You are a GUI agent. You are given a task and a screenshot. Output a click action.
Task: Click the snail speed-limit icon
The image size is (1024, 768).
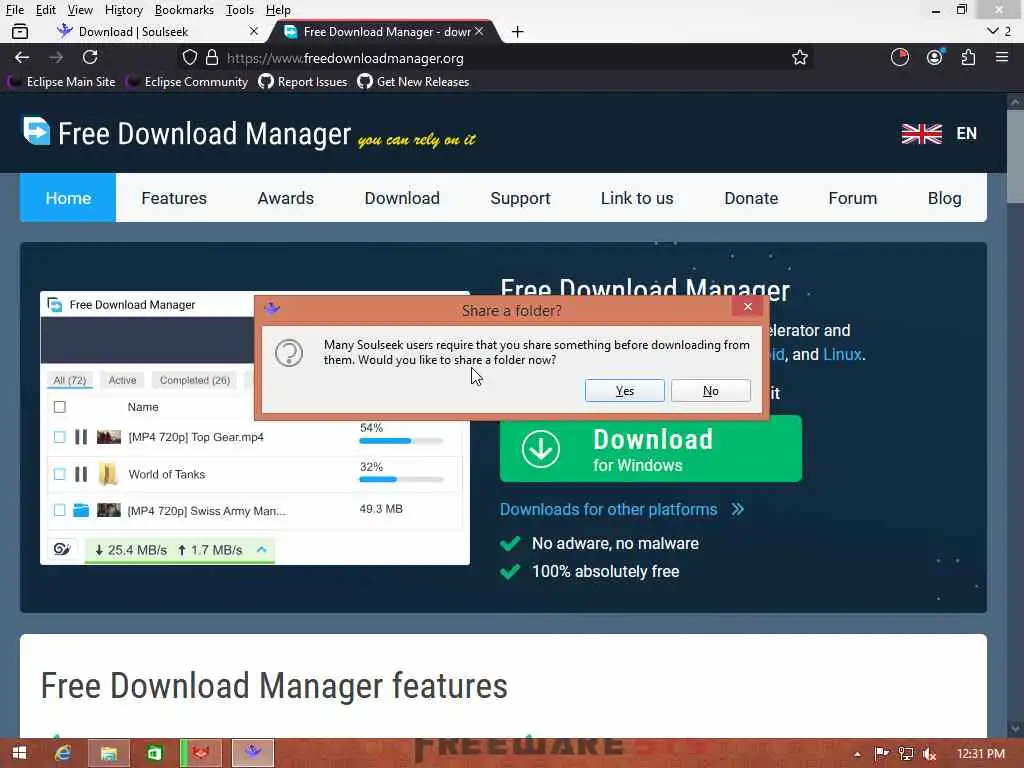tap(62, 549)
